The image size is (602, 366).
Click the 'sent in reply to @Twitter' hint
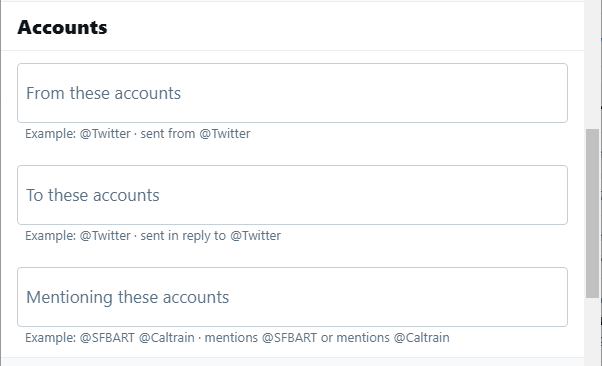tap(210, 235)
